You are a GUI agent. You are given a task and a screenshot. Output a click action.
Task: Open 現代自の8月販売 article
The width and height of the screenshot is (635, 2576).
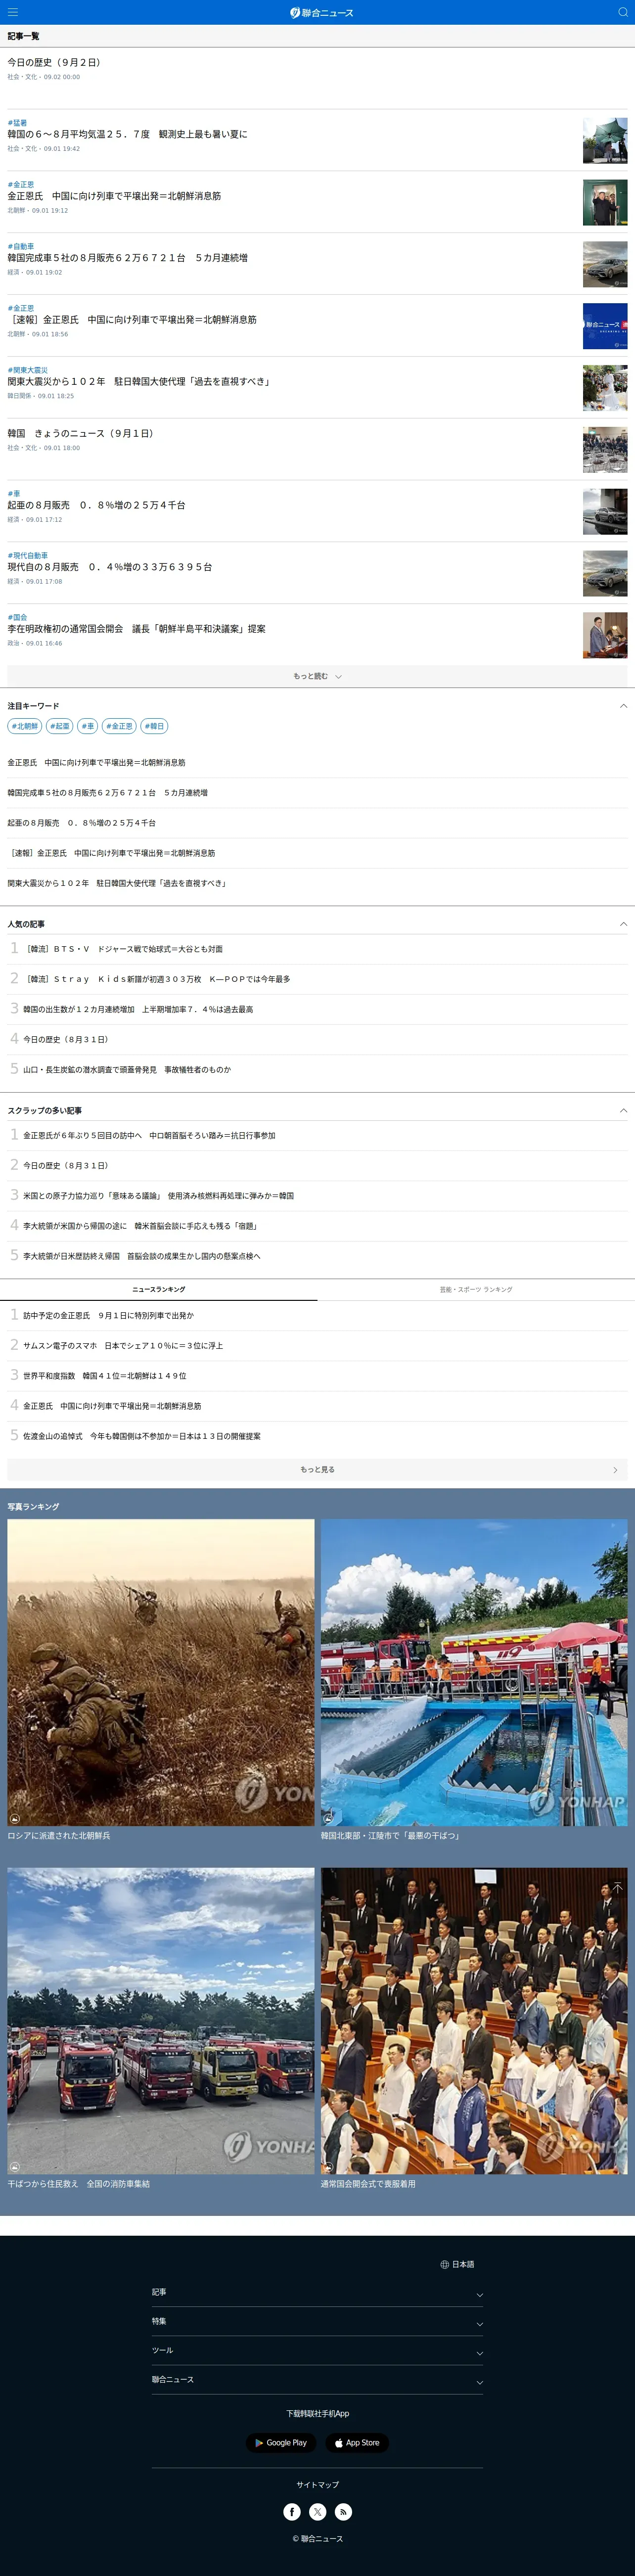(x=110, y=567)
